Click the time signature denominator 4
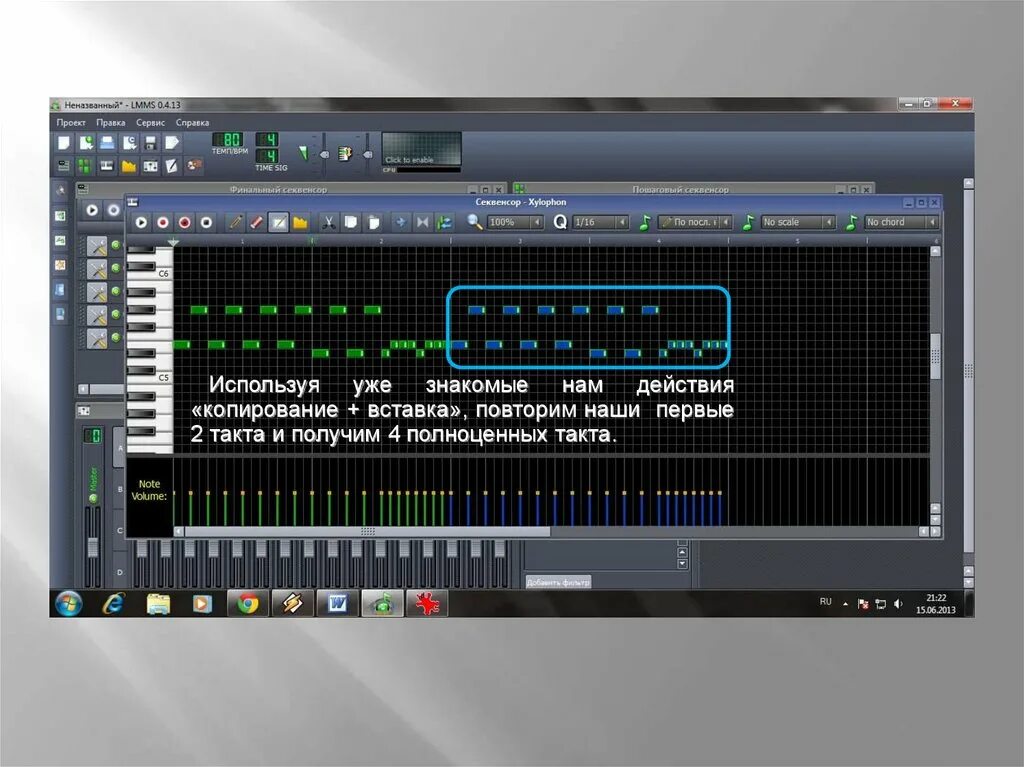Screen dimensions: 1024x767 point(268,155)
